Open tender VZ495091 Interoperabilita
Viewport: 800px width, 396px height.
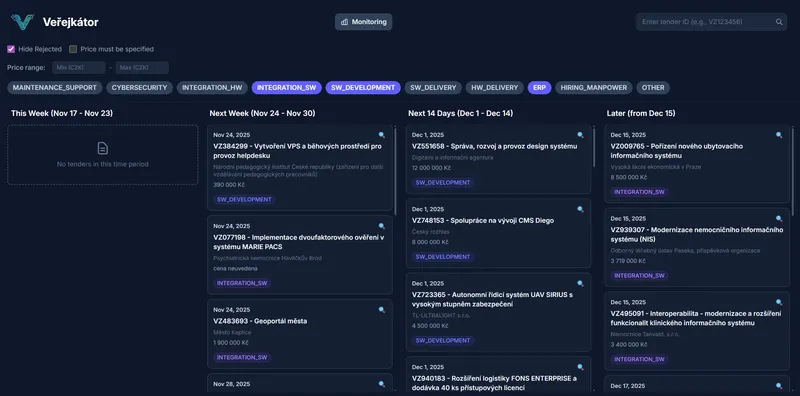(x=696, y=318)
